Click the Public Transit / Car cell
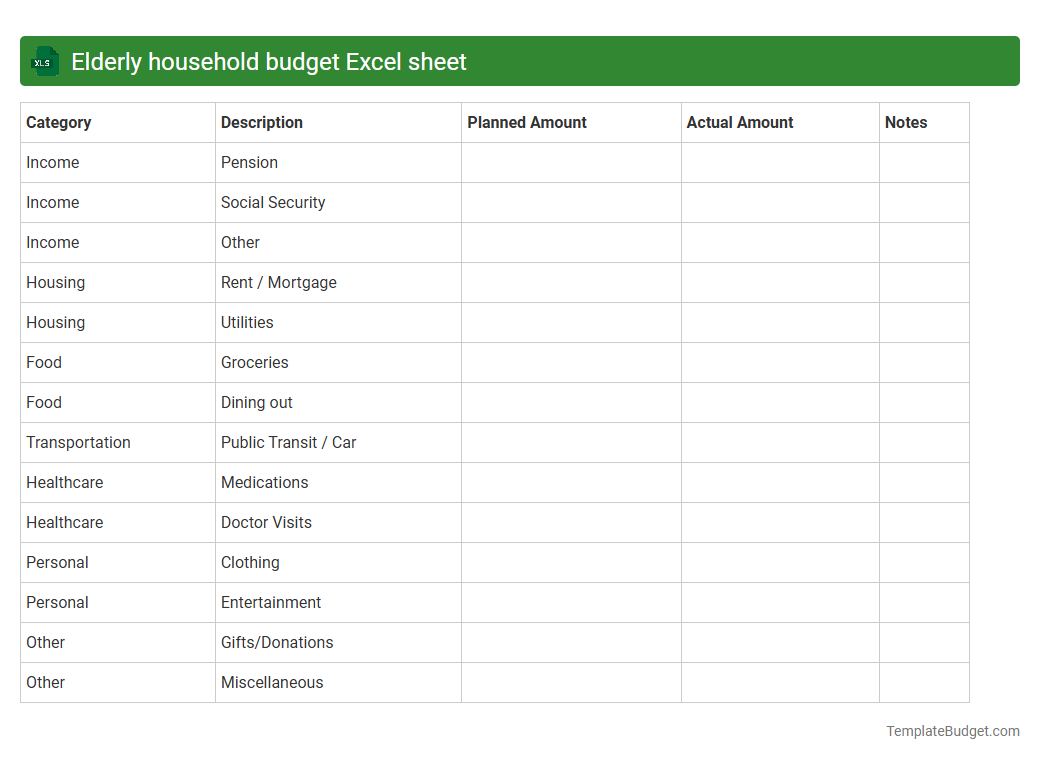The image size is (1040, 760). [288, 442]
